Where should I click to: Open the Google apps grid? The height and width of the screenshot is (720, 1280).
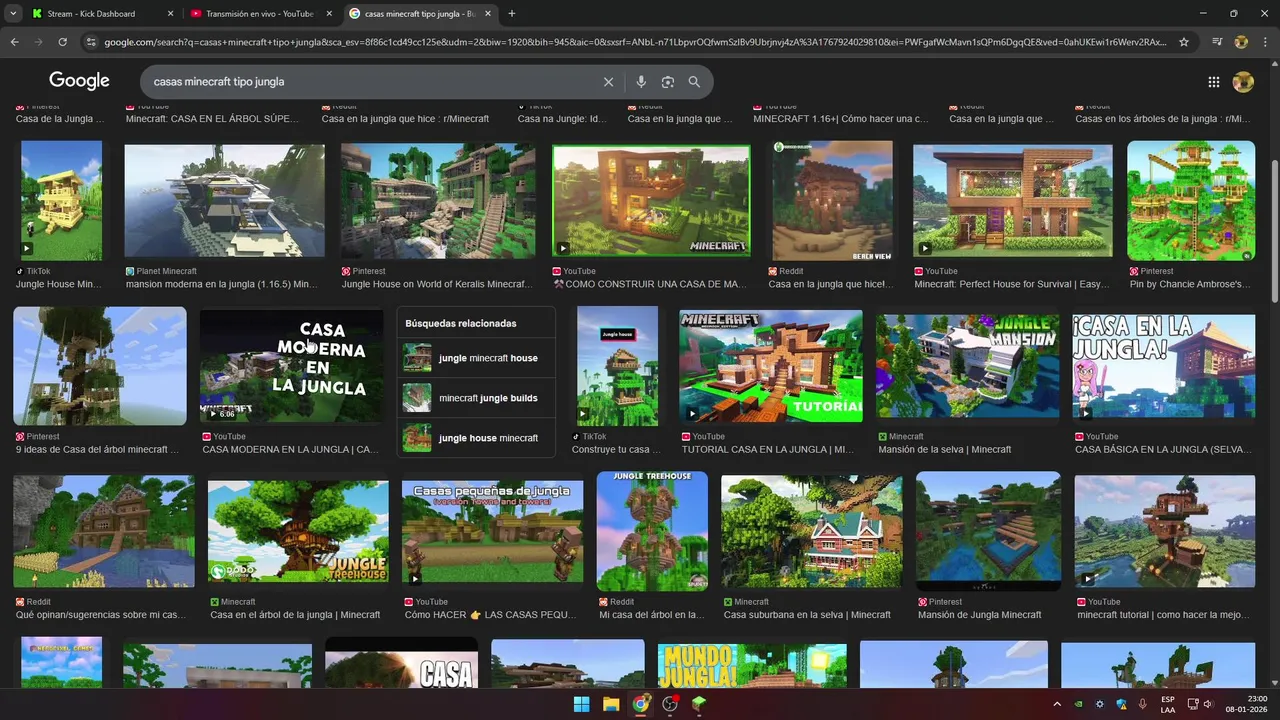1213,82
